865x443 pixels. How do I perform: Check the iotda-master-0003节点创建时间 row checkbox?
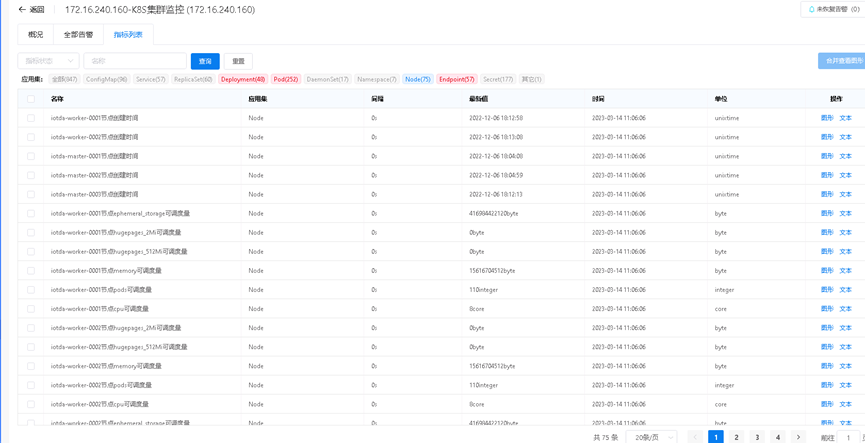click(31, 194)
